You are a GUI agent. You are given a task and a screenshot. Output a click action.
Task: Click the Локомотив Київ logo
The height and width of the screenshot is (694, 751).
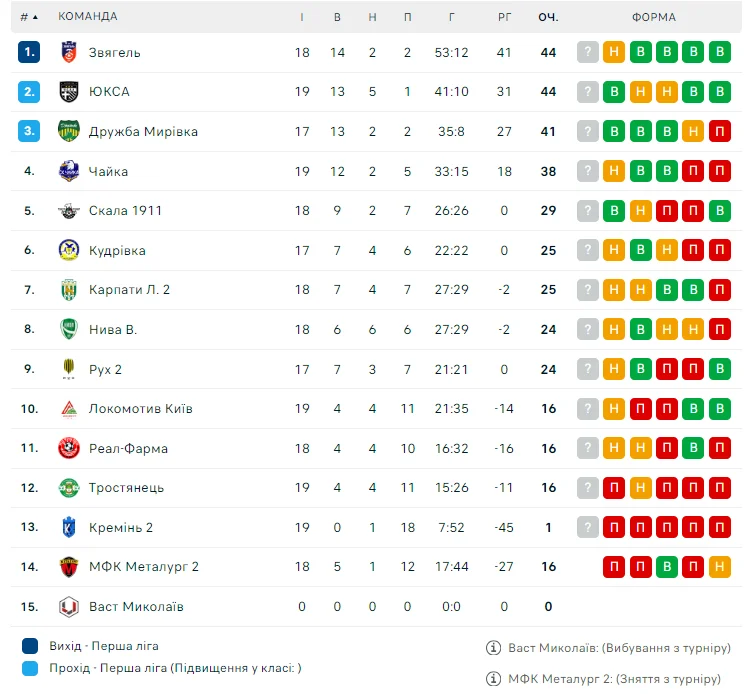[x=68, y=408]
